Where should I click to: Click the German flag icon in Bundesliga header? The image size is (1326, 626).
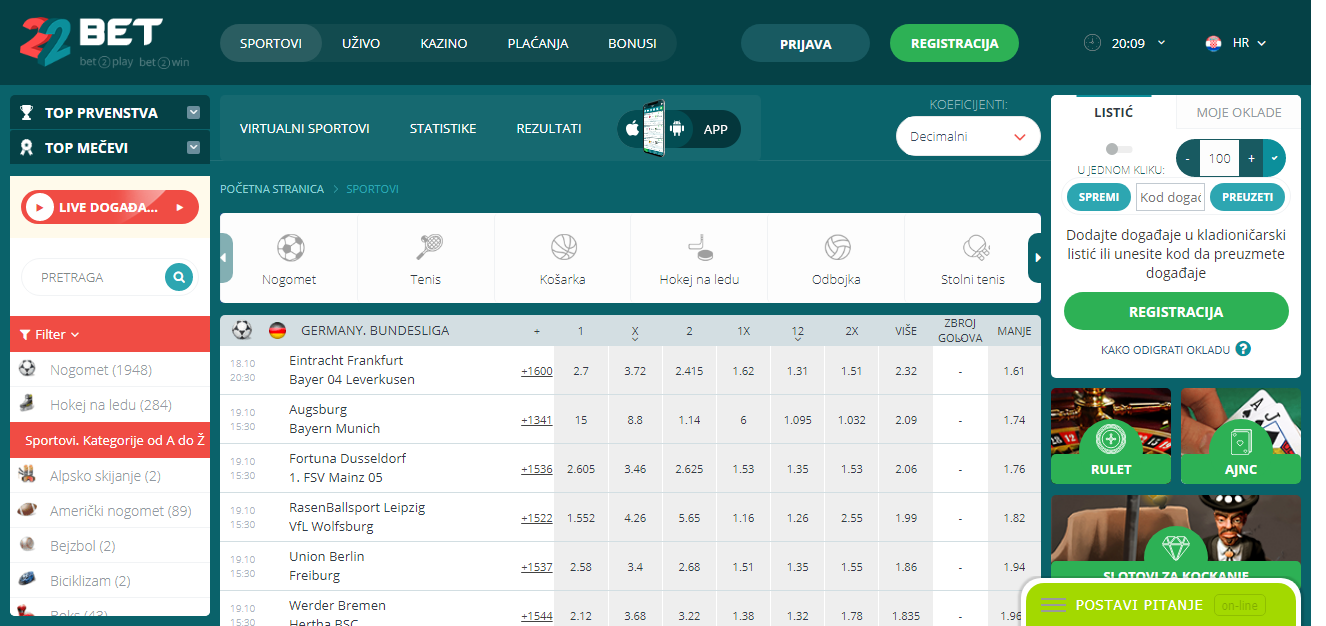[x=277, y=330]
